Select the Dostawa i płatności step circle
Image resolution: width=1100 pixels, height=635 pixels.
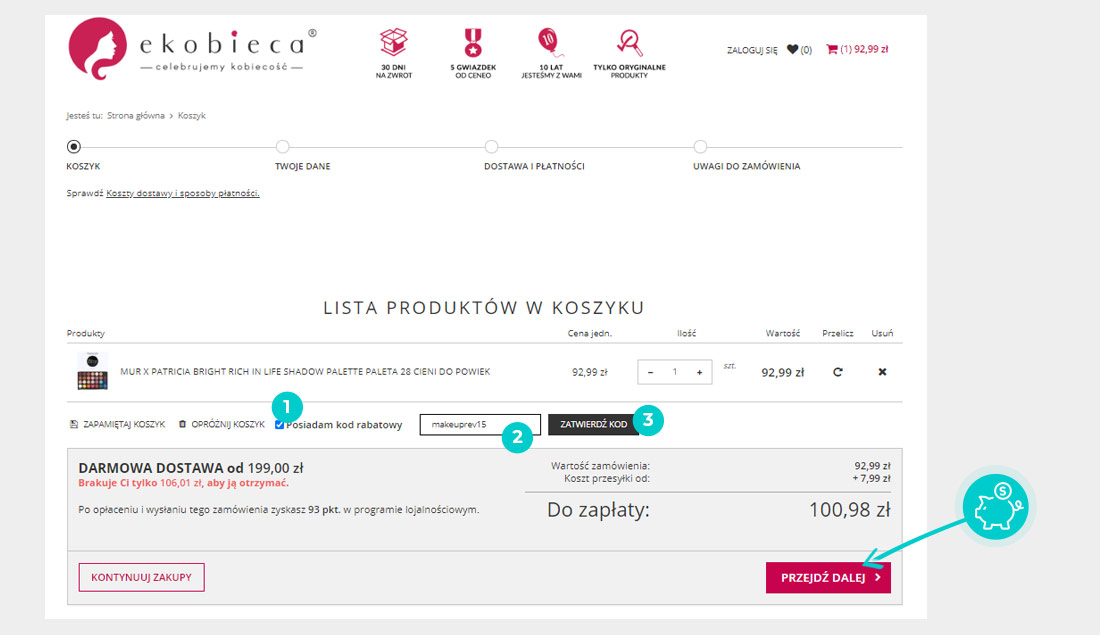point(491,147)
